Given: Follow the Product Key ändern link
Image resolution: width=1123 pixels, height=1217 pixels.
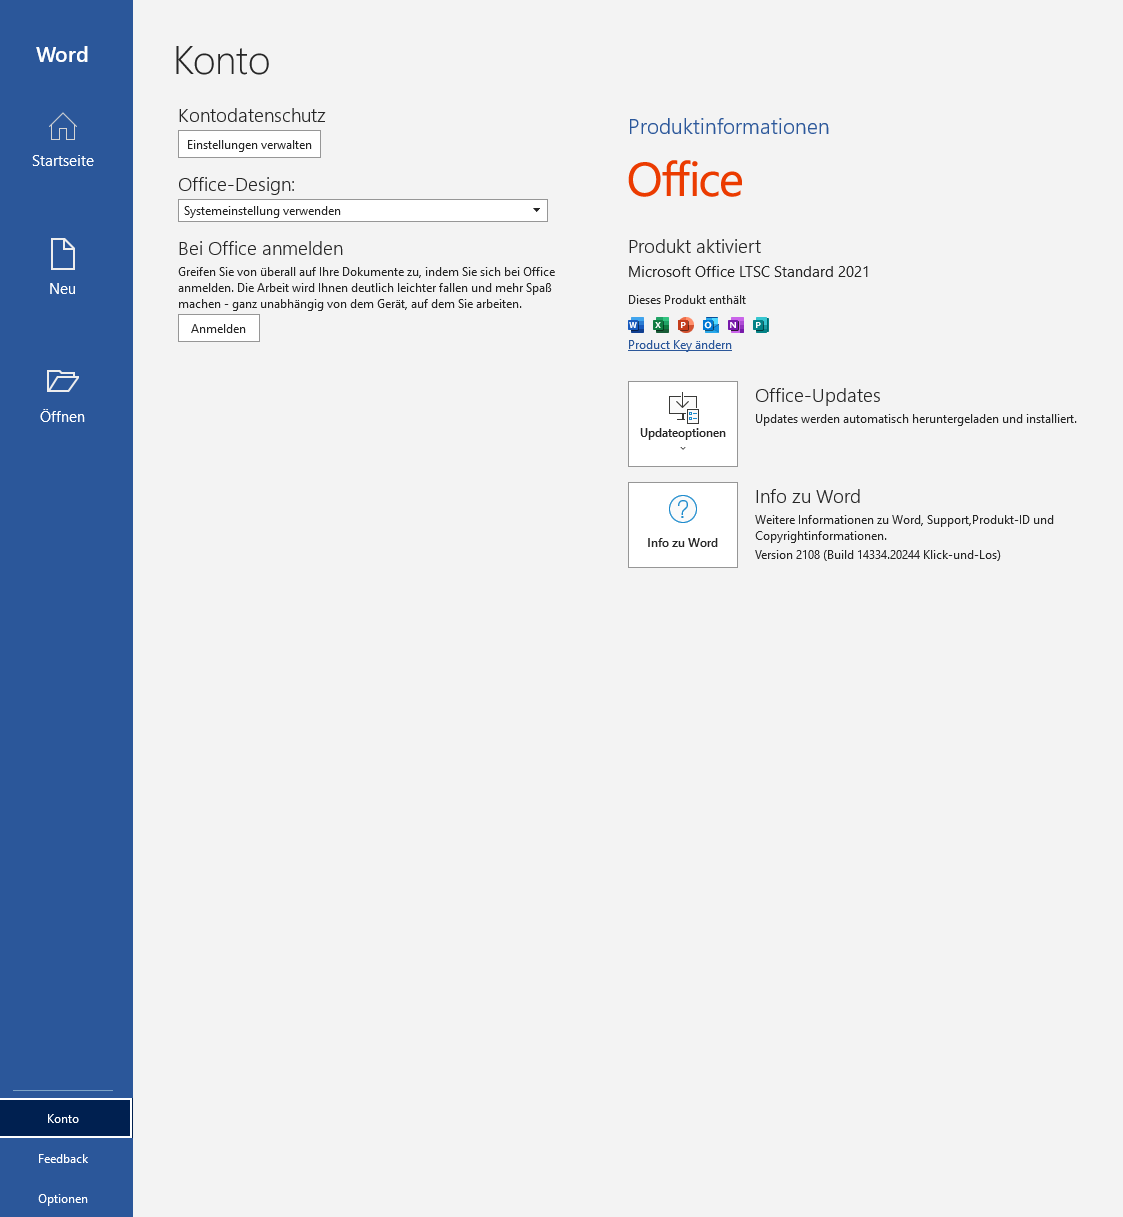Looking at the screenshot, I should [680, 345].
